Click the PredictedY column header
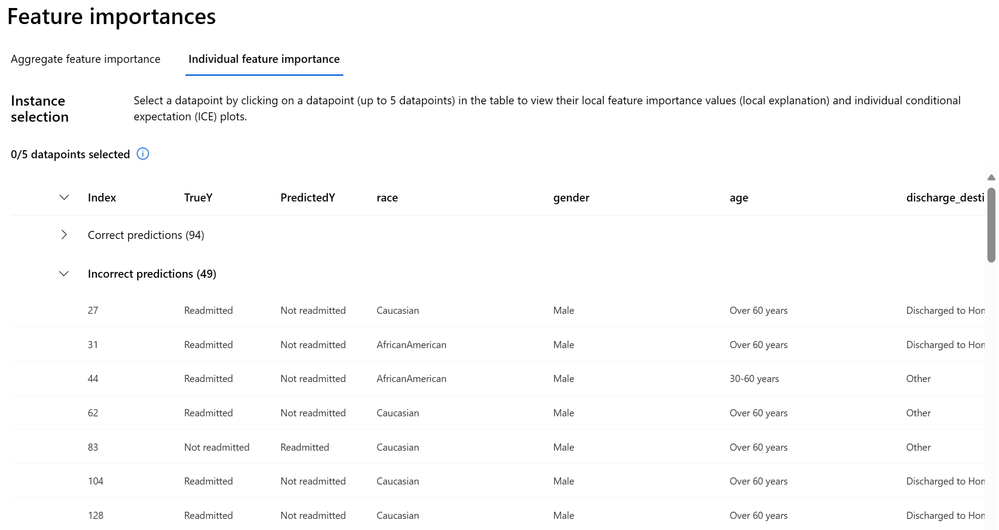The image size is (999, 530). 308,197
